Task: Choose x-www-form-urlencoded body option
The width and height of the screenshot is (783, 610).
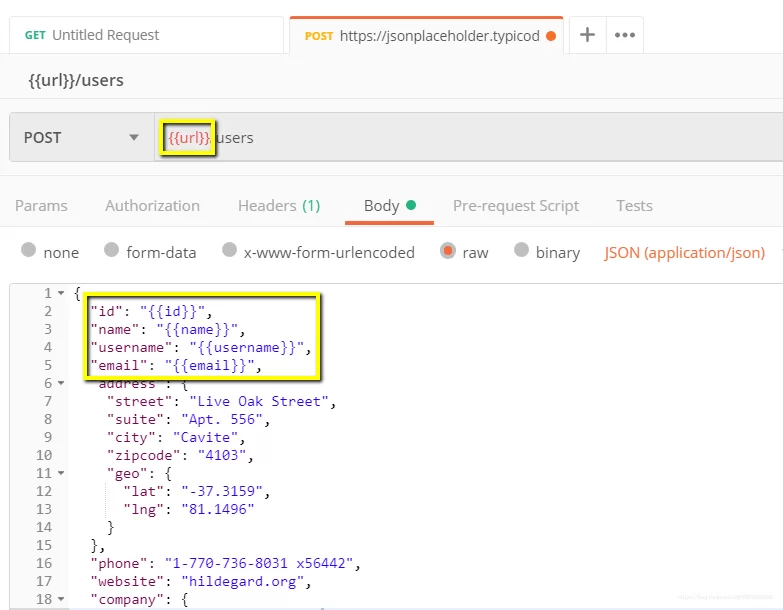Action: (x=229, y=250)
